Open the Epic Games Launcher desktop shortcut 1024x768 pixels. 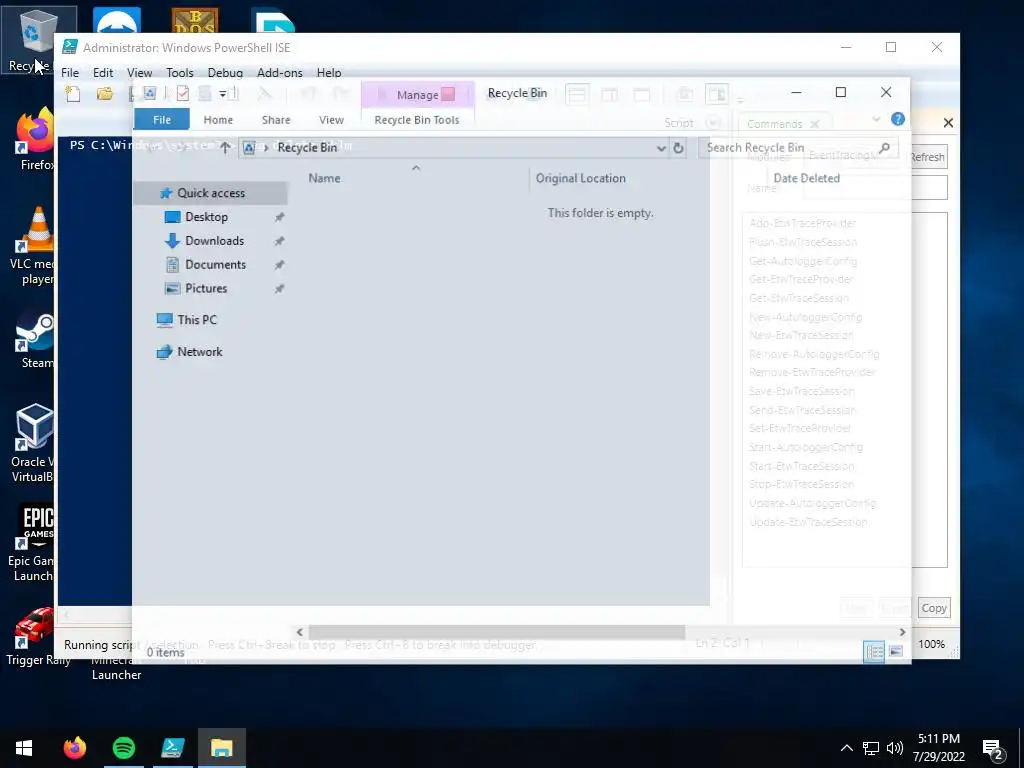30,542
